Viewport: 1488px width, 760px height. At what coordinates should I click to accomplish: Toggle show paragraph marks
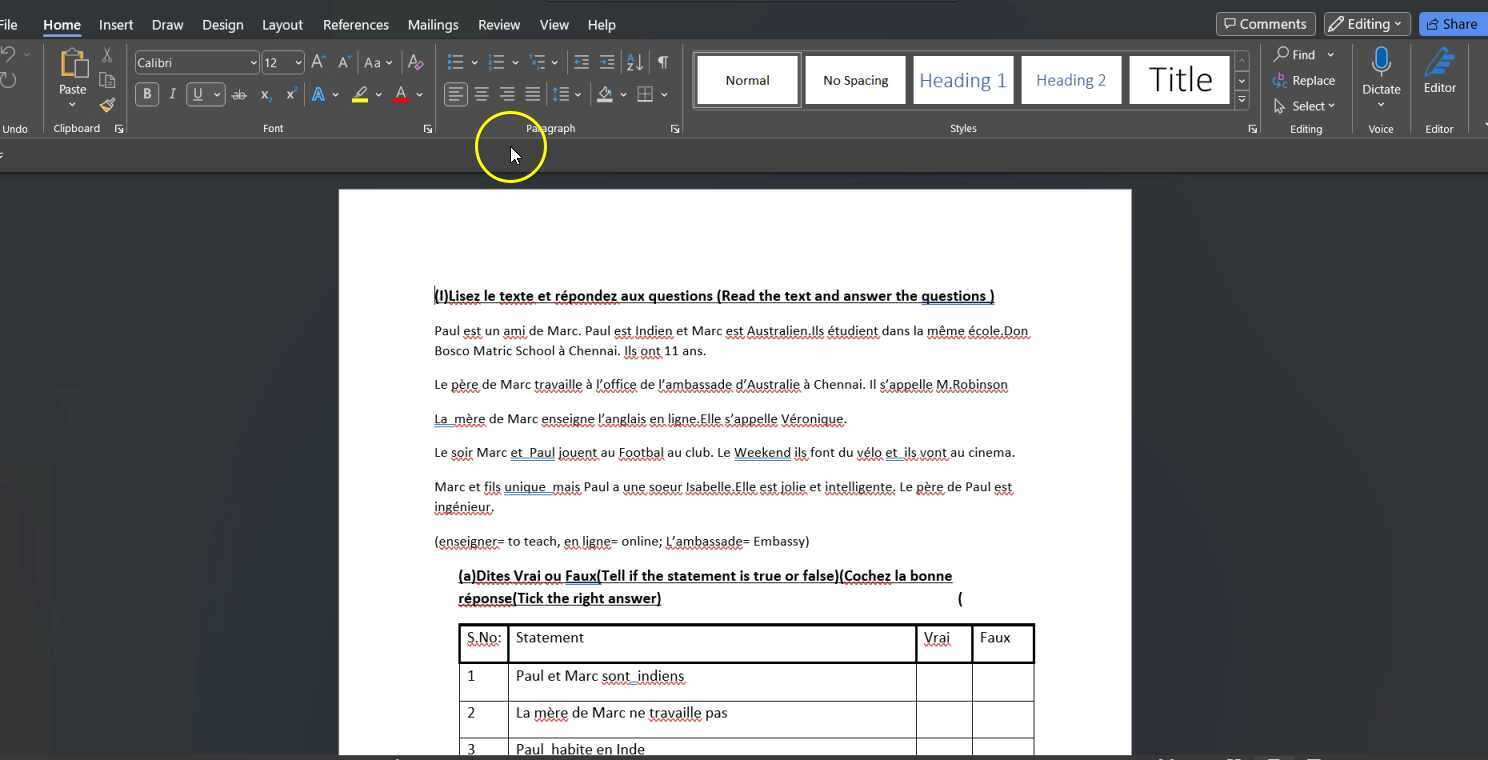tap(662, 62)
